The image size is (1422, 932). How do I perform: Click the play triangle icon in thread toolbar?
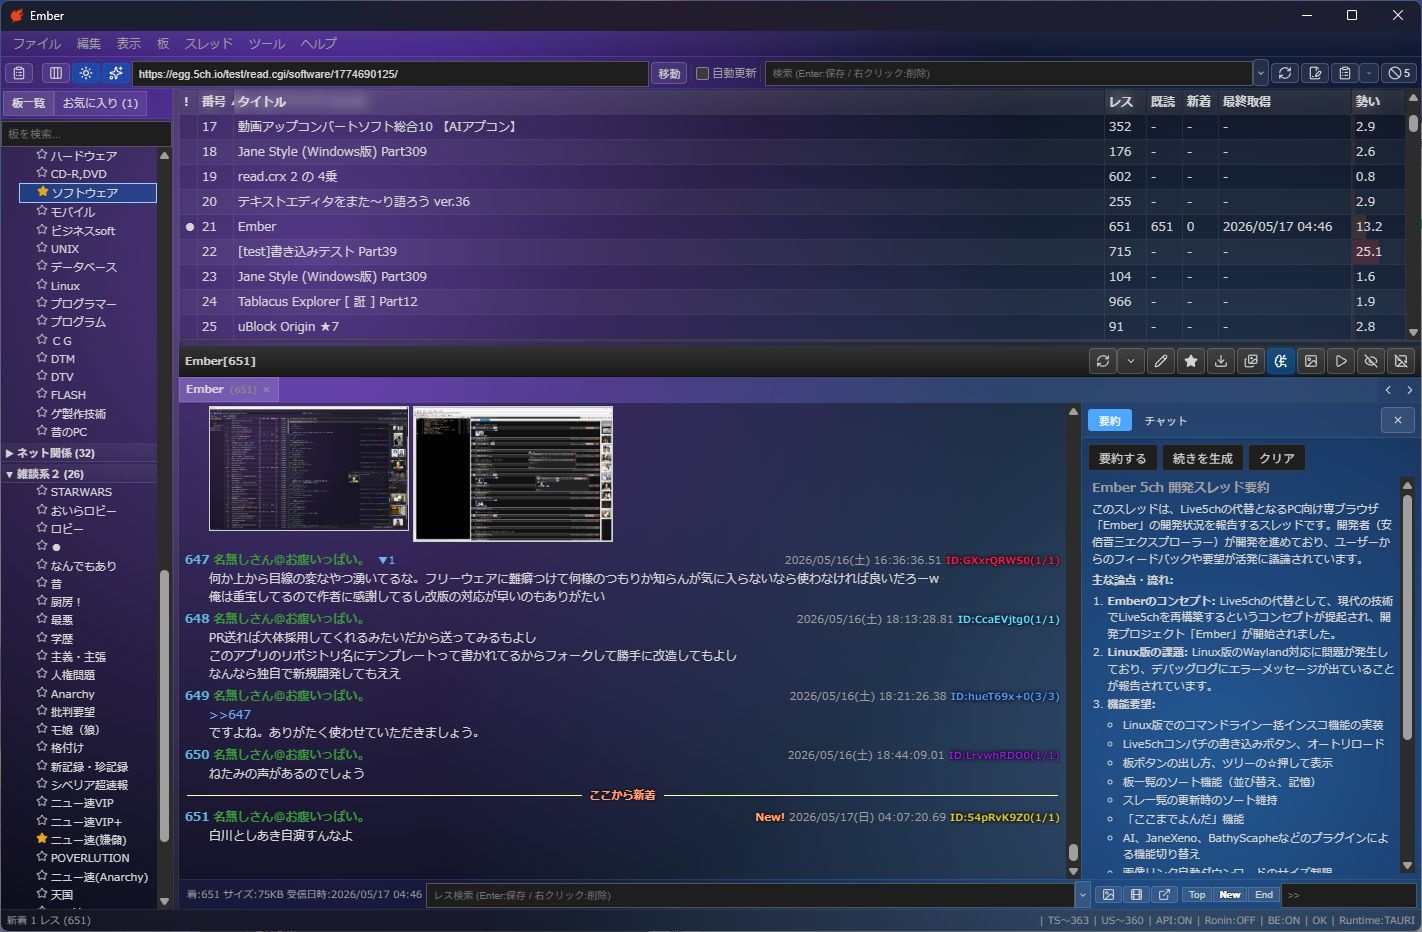(x=1341, y=361)
